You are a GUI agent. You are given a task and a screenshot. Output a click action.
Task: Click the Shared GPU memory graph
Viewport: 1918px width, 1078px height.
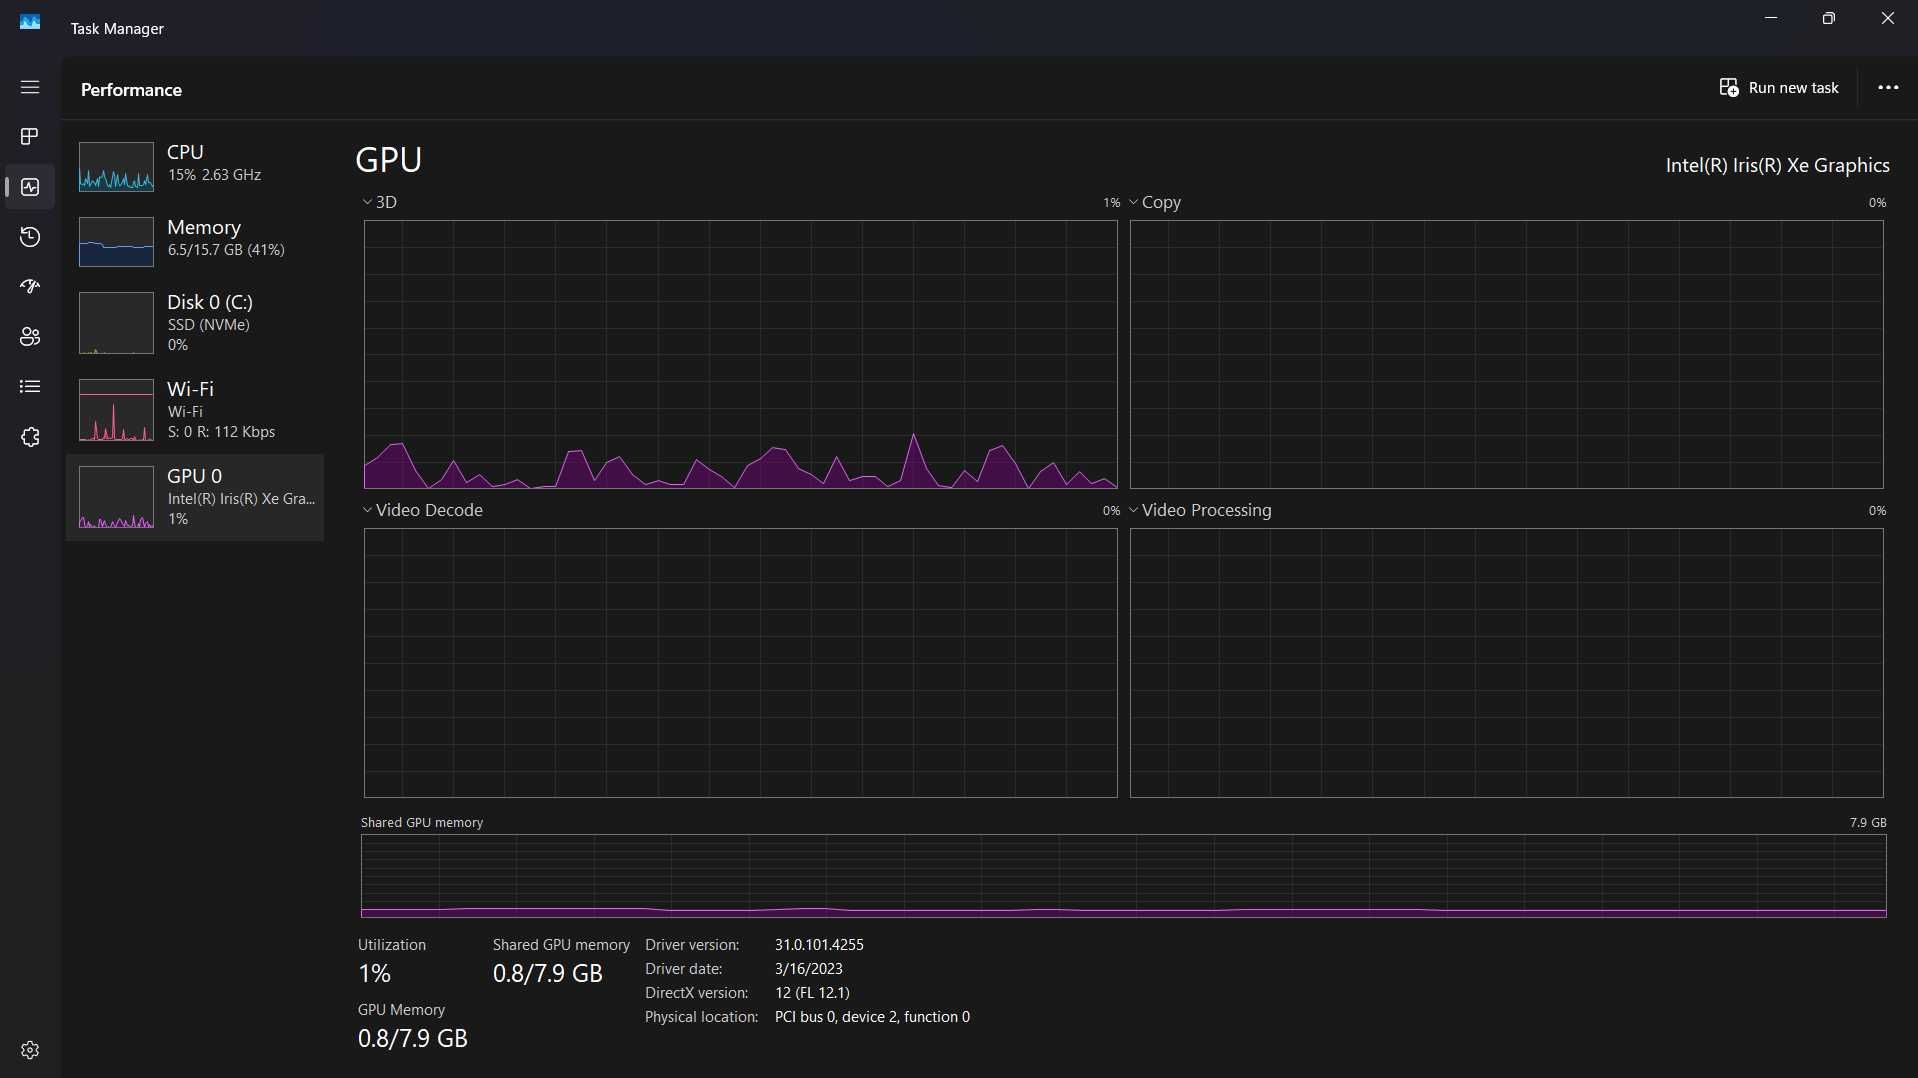coord(1123,875)
